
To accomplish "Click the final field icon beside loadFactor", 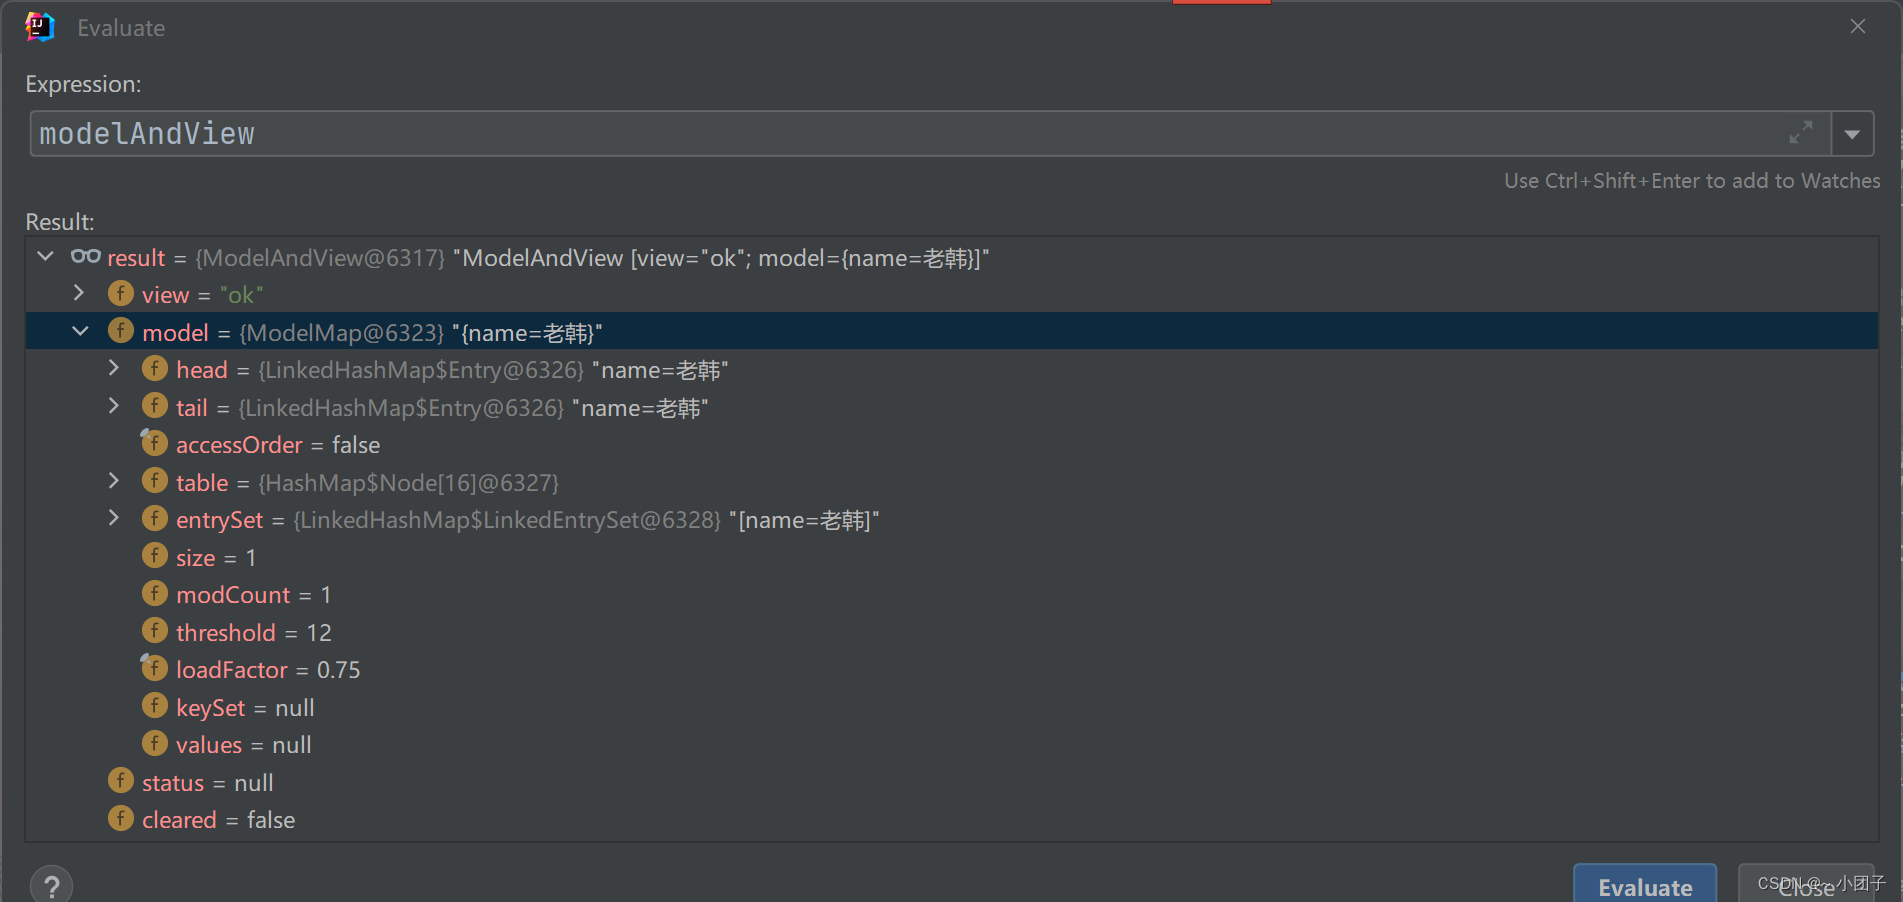I will click(x=154, y=668).
